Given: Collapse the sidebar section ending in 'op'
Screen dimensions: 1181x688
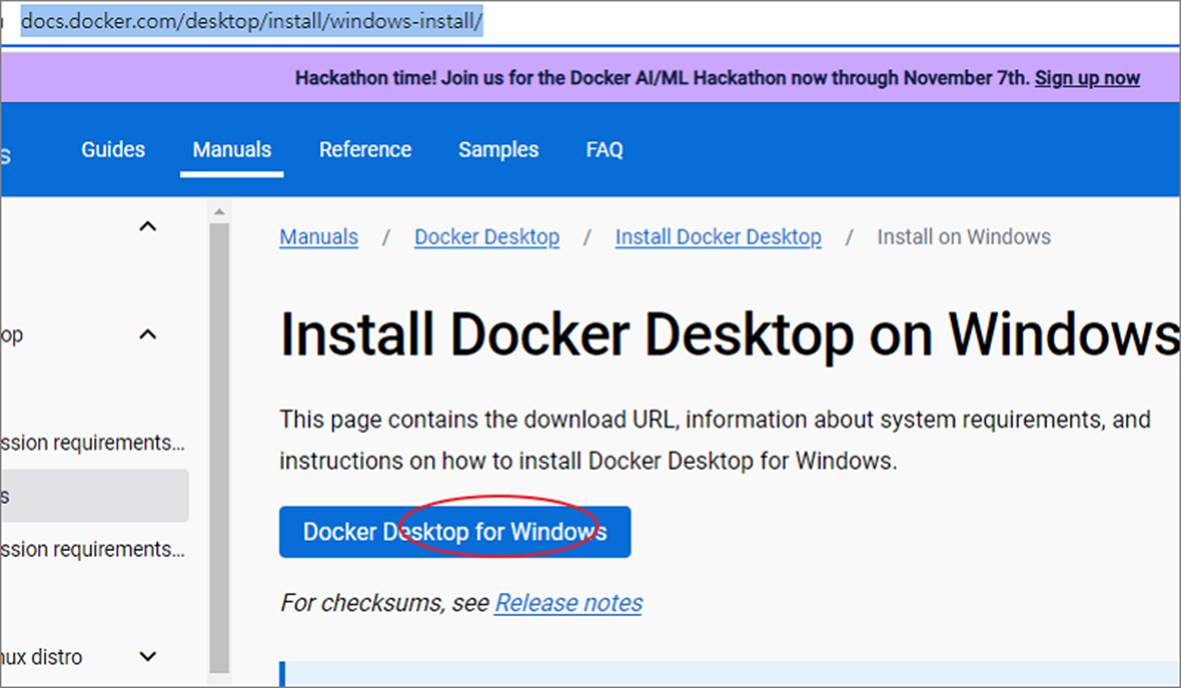Looking at the screenshot, I should pyautogui.click(x=148, y=334).
